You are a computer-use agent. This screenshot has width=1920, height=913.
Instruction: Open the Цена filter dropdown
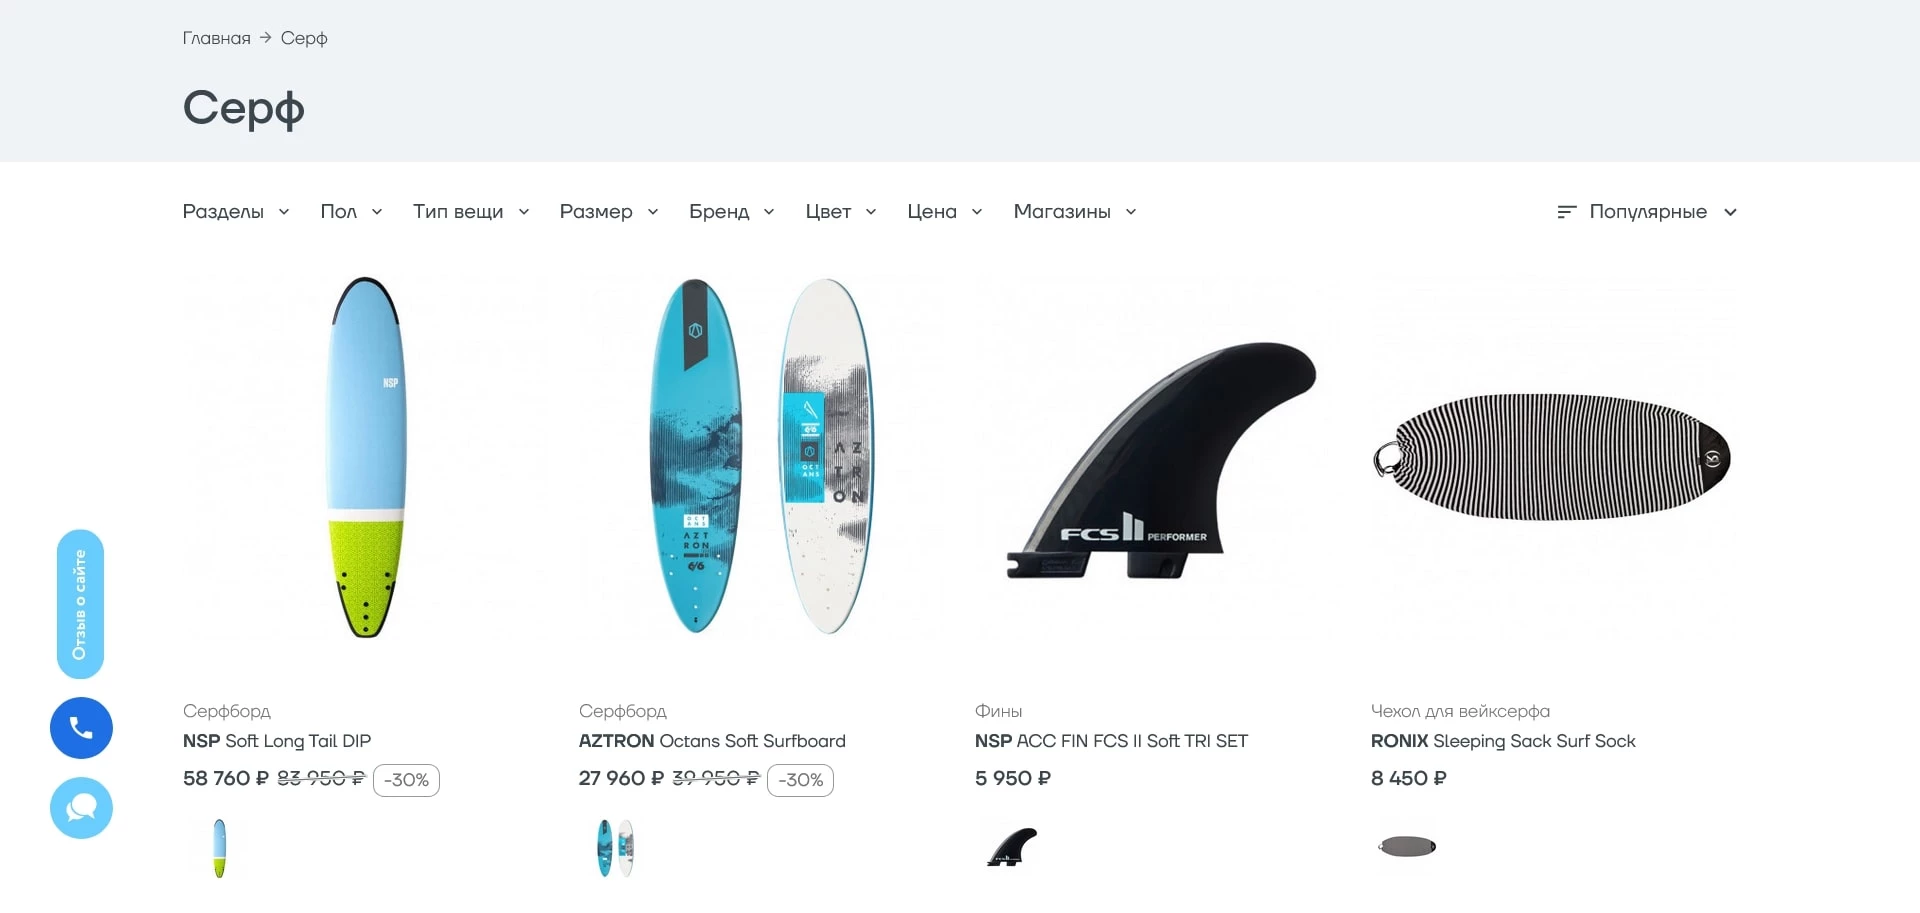pyautogui.click(x=945, y=212)
